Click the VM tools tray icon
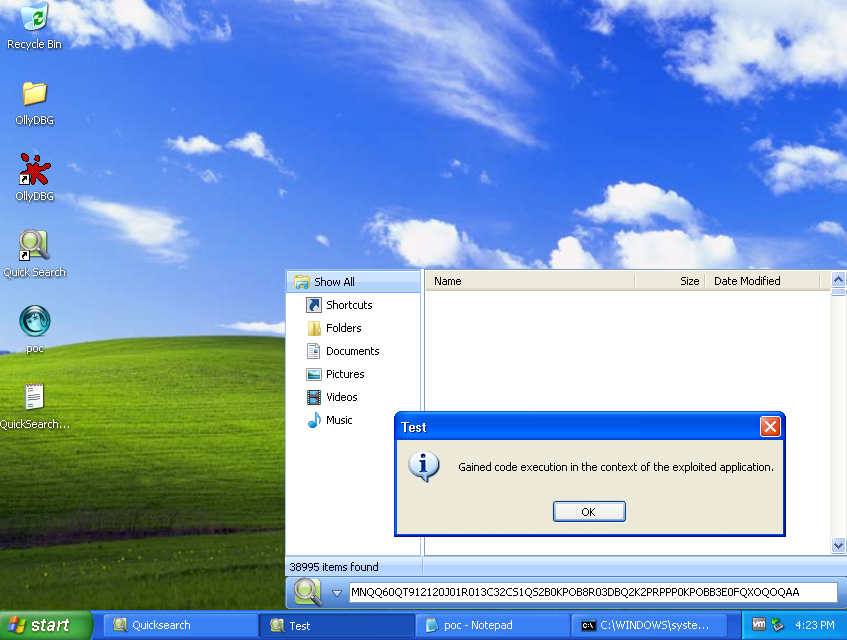Image resolution: width=847 pixels, height=640 pixels. pyautogui.click(x=759, y=625)
